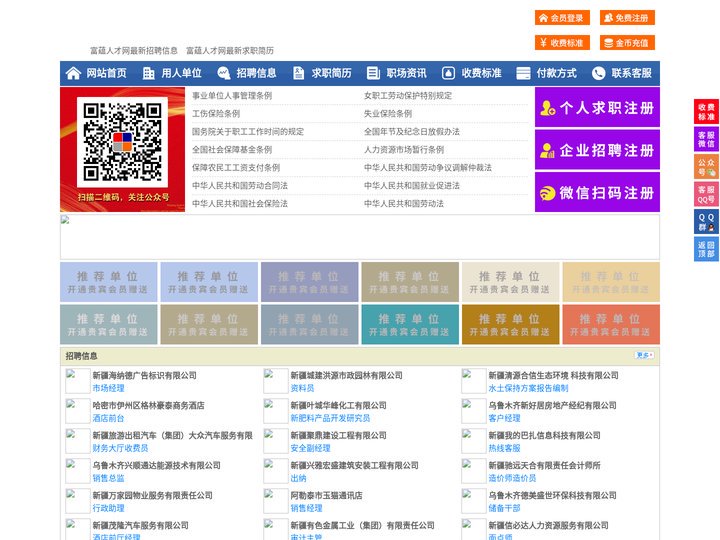Viewport: 720px width, 540px height.
Task: Click the document icon beside 求职简历
Action: 298,73
